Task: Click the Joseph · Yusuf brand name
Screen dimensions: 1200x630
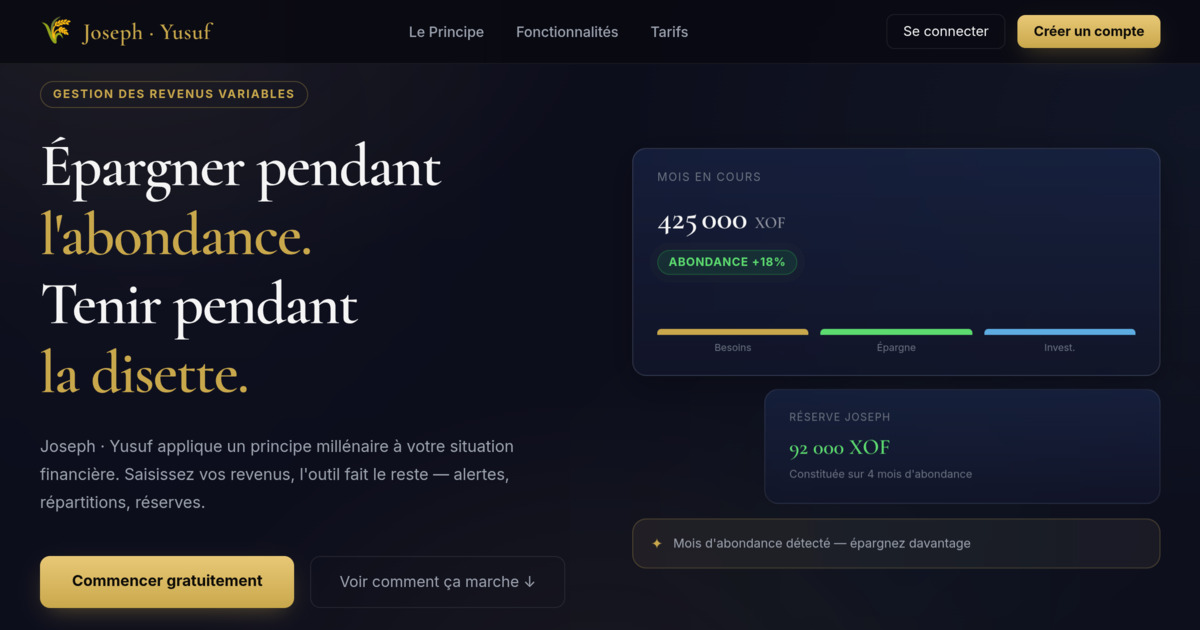Action: (147, 32)
